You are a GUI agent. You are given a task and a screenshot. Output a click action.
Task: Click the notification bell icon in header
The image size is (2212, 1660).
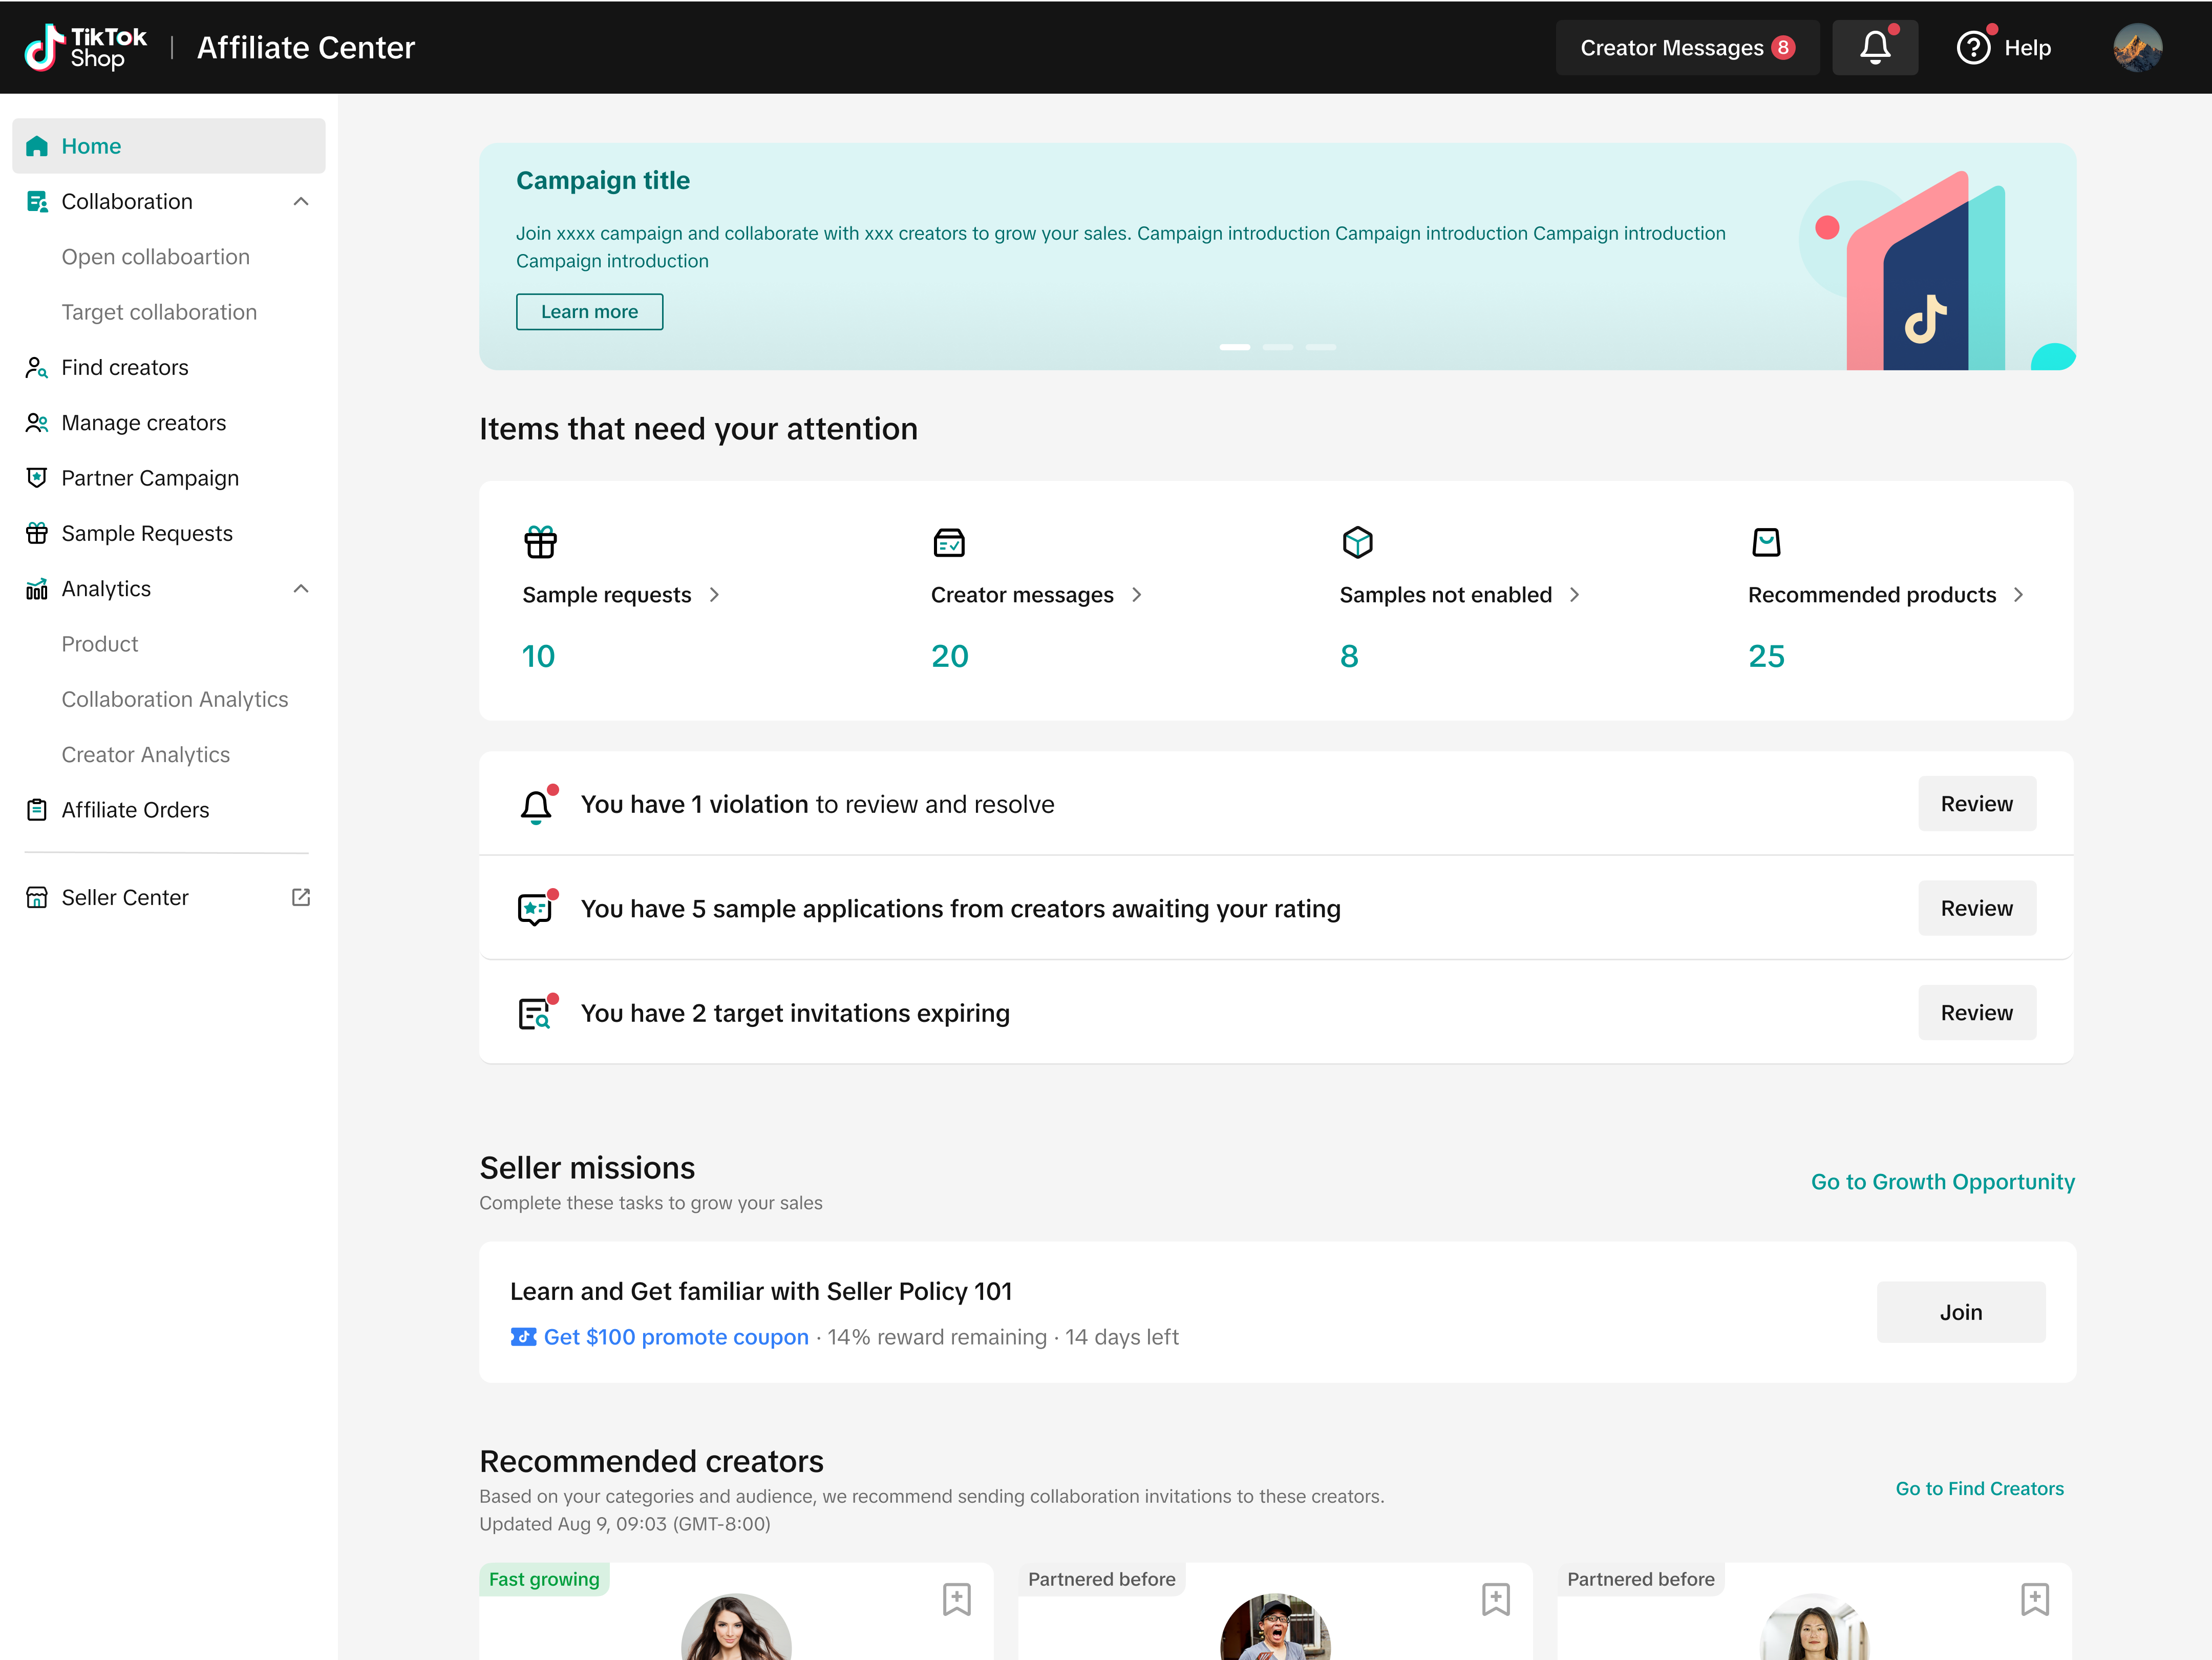point(1874,47)
